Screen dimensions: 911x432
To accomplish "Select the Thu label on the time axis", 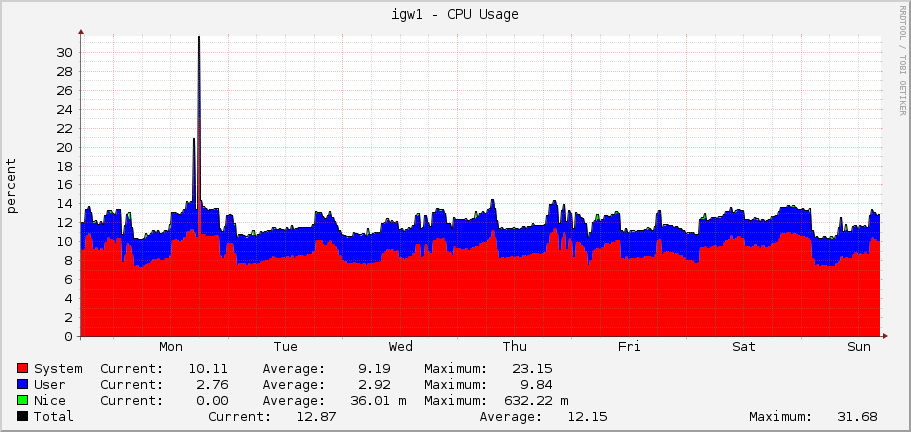I will pyautogui.click(x=515, y=347).
